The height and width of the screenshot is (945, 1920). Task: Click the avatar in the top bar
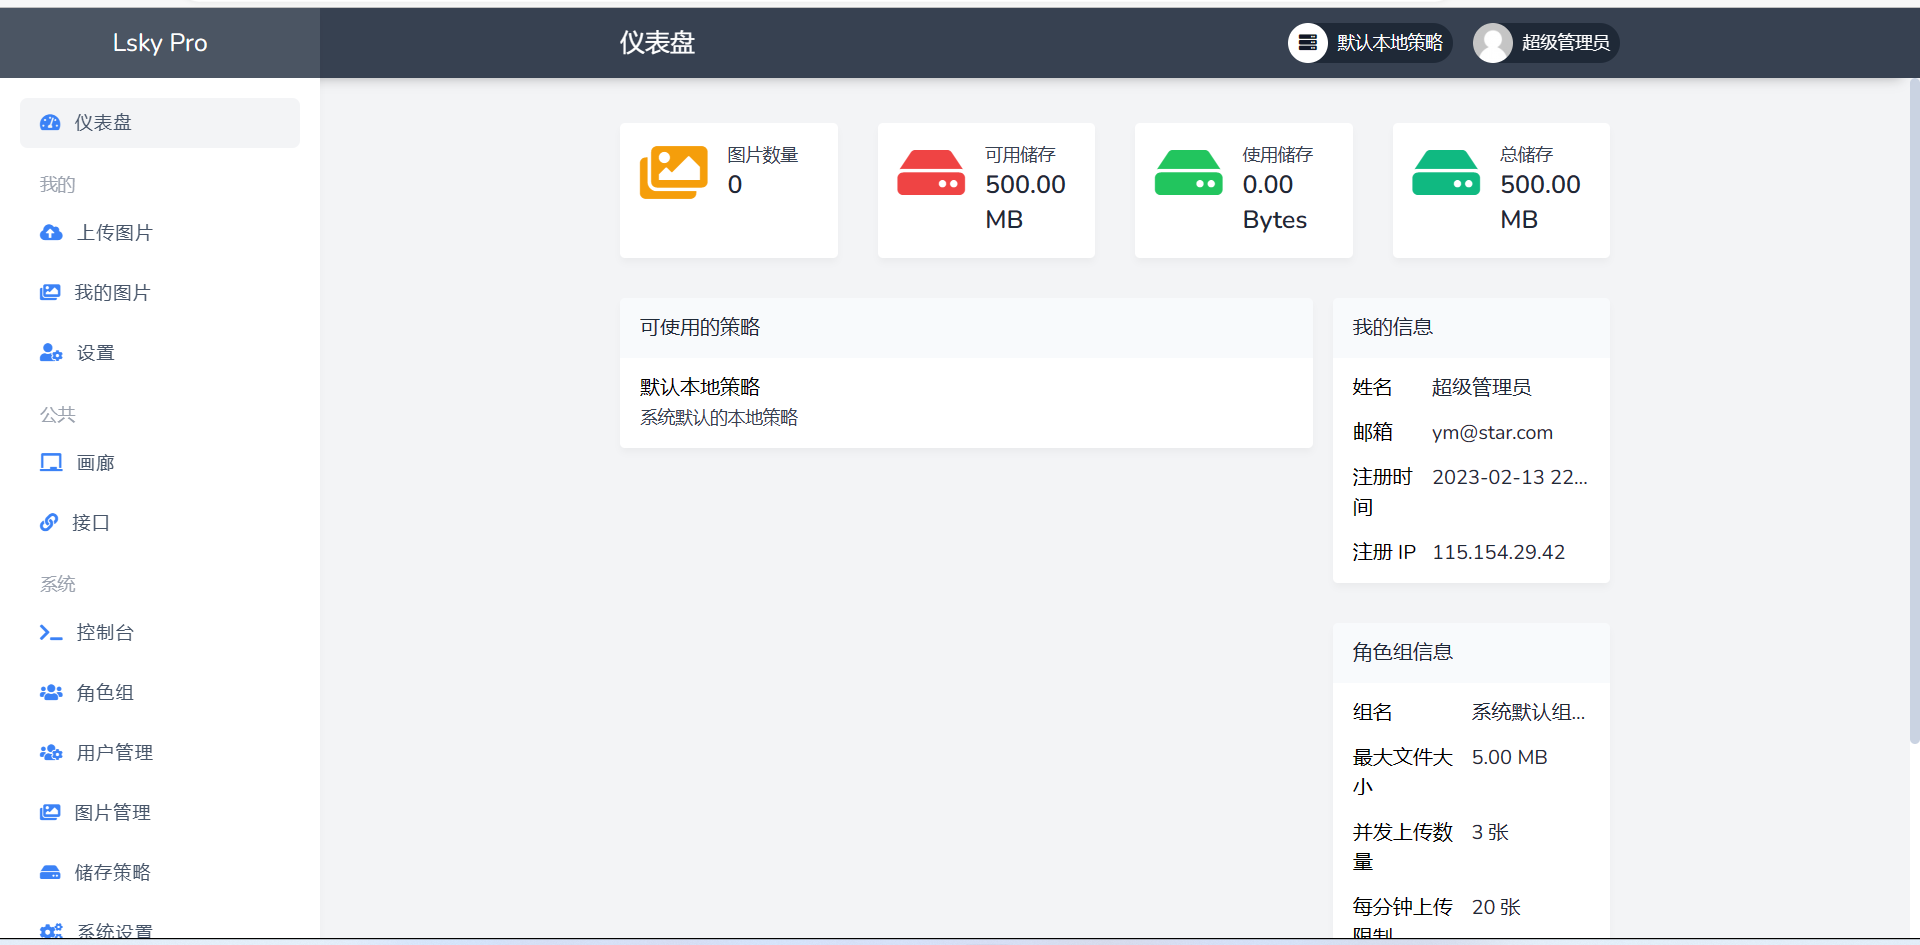click(x=1493, y=43)
